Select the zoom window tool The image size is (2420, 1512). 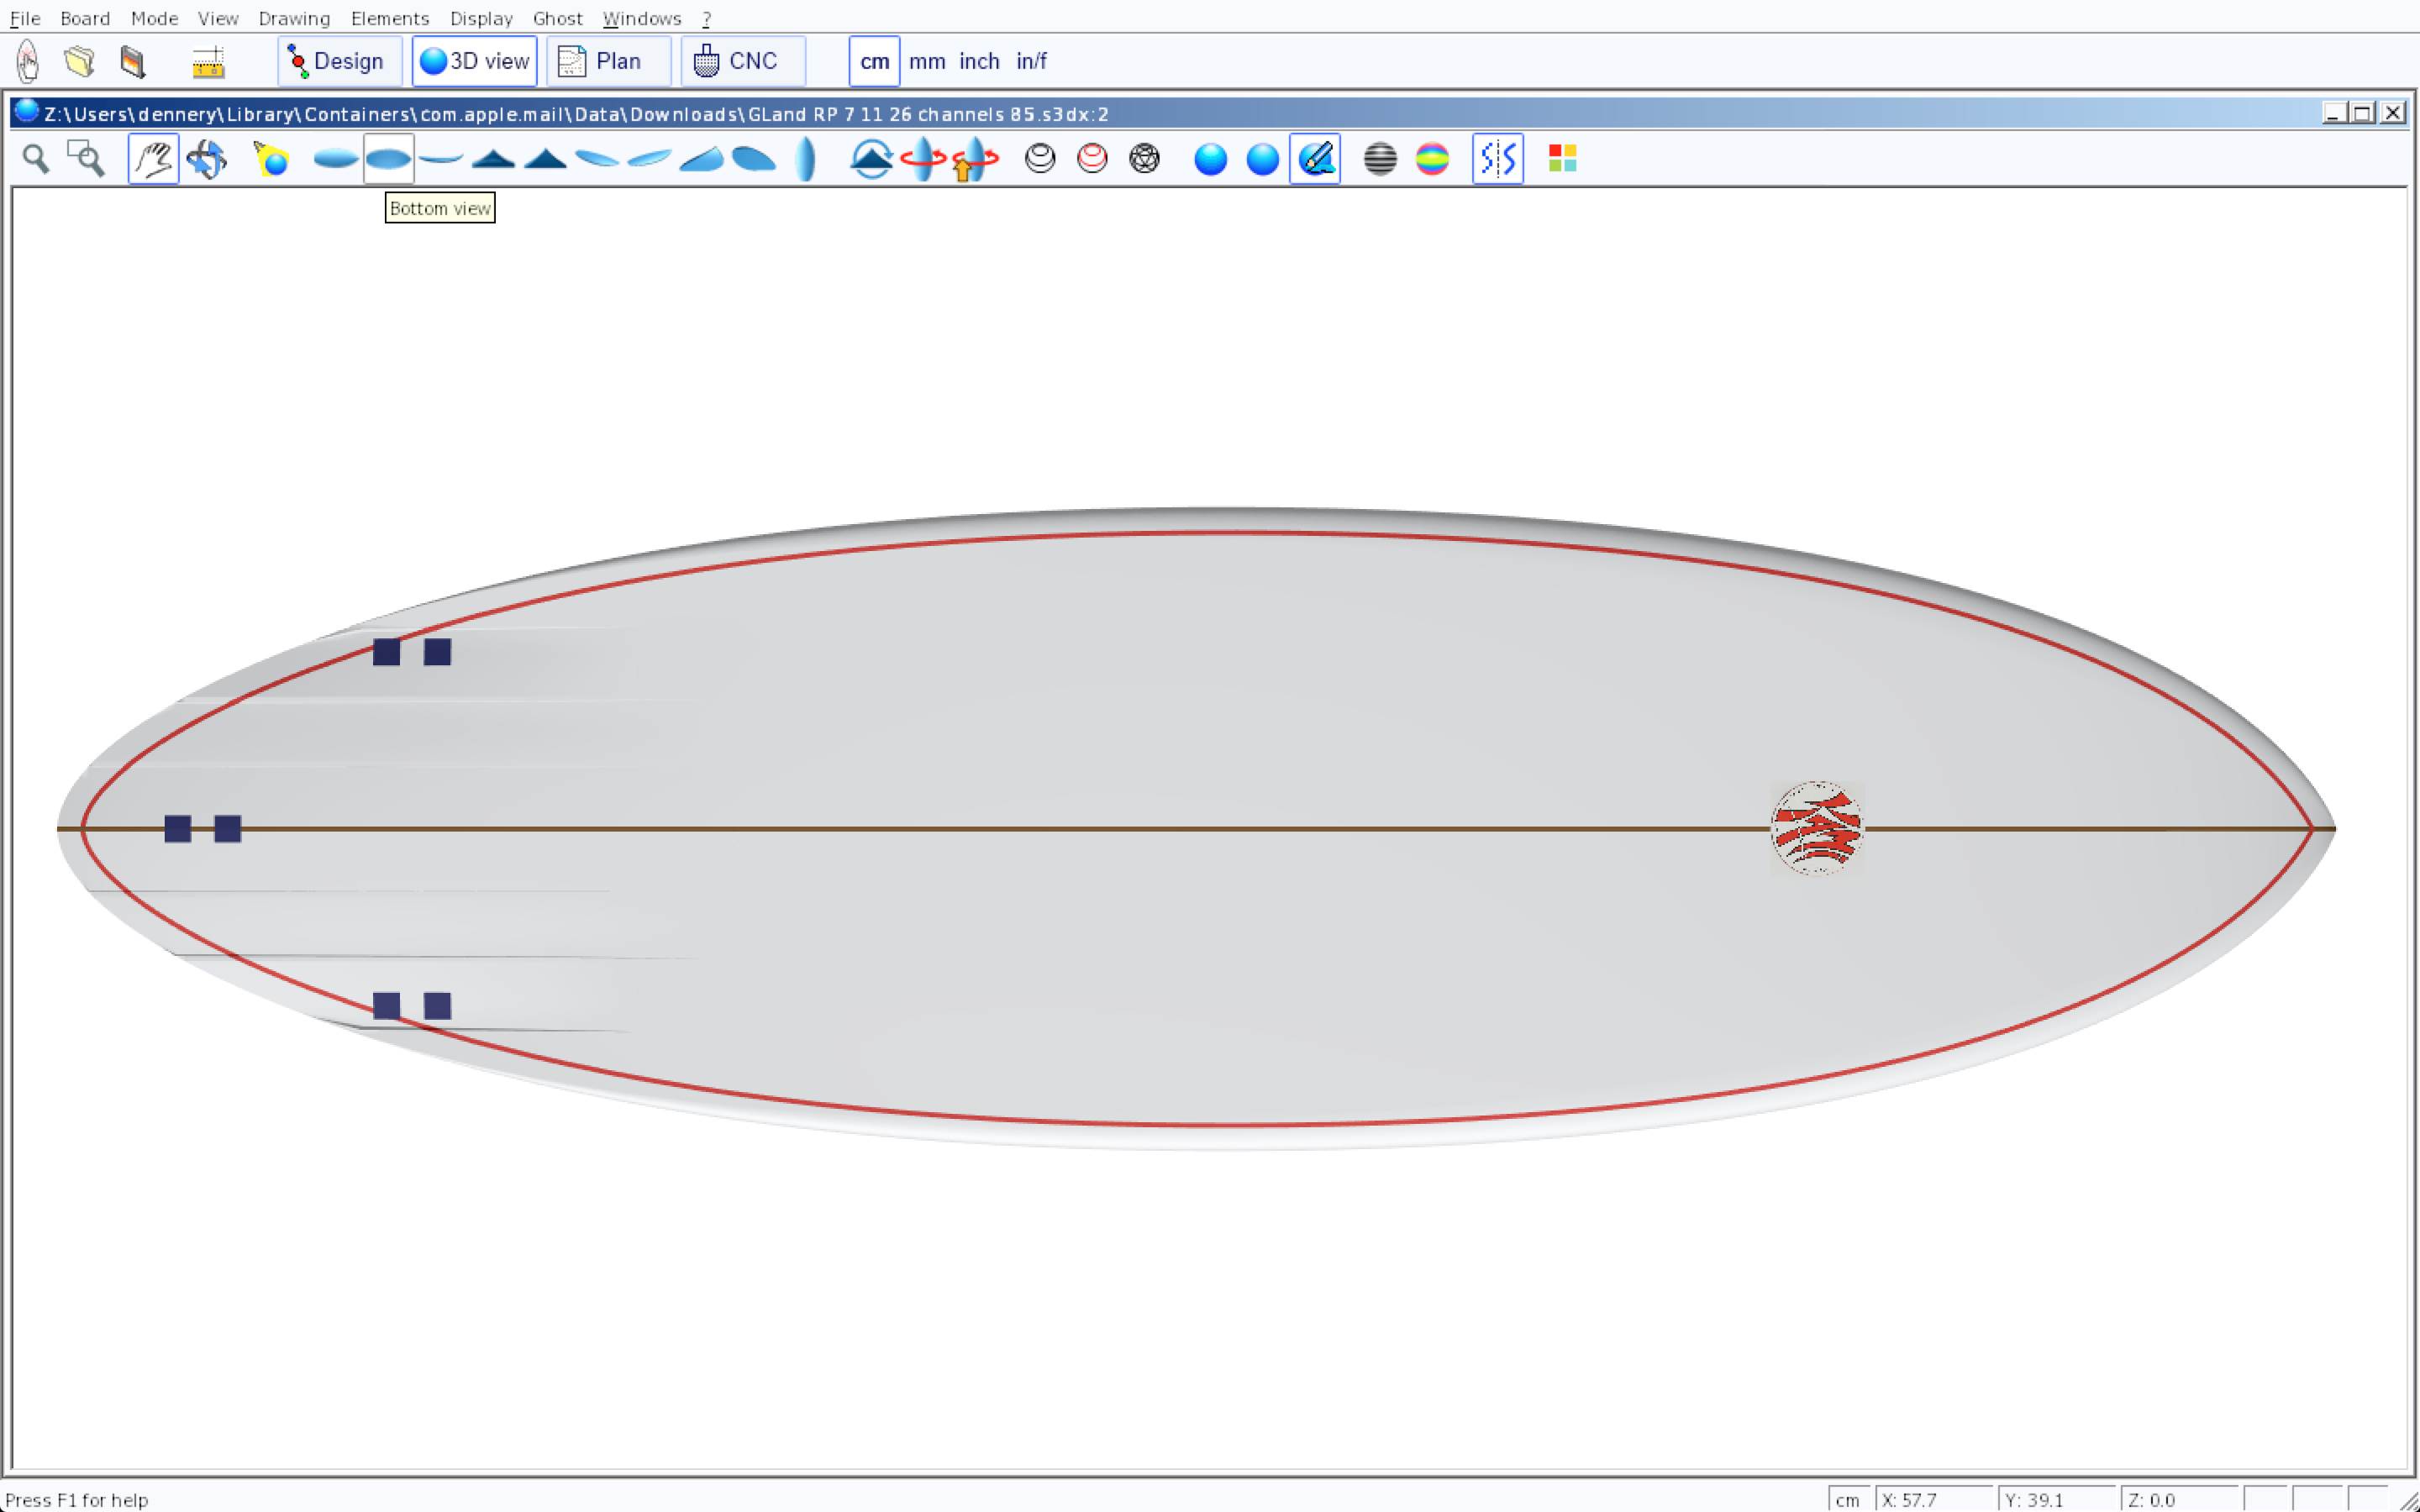click(86, 159)
